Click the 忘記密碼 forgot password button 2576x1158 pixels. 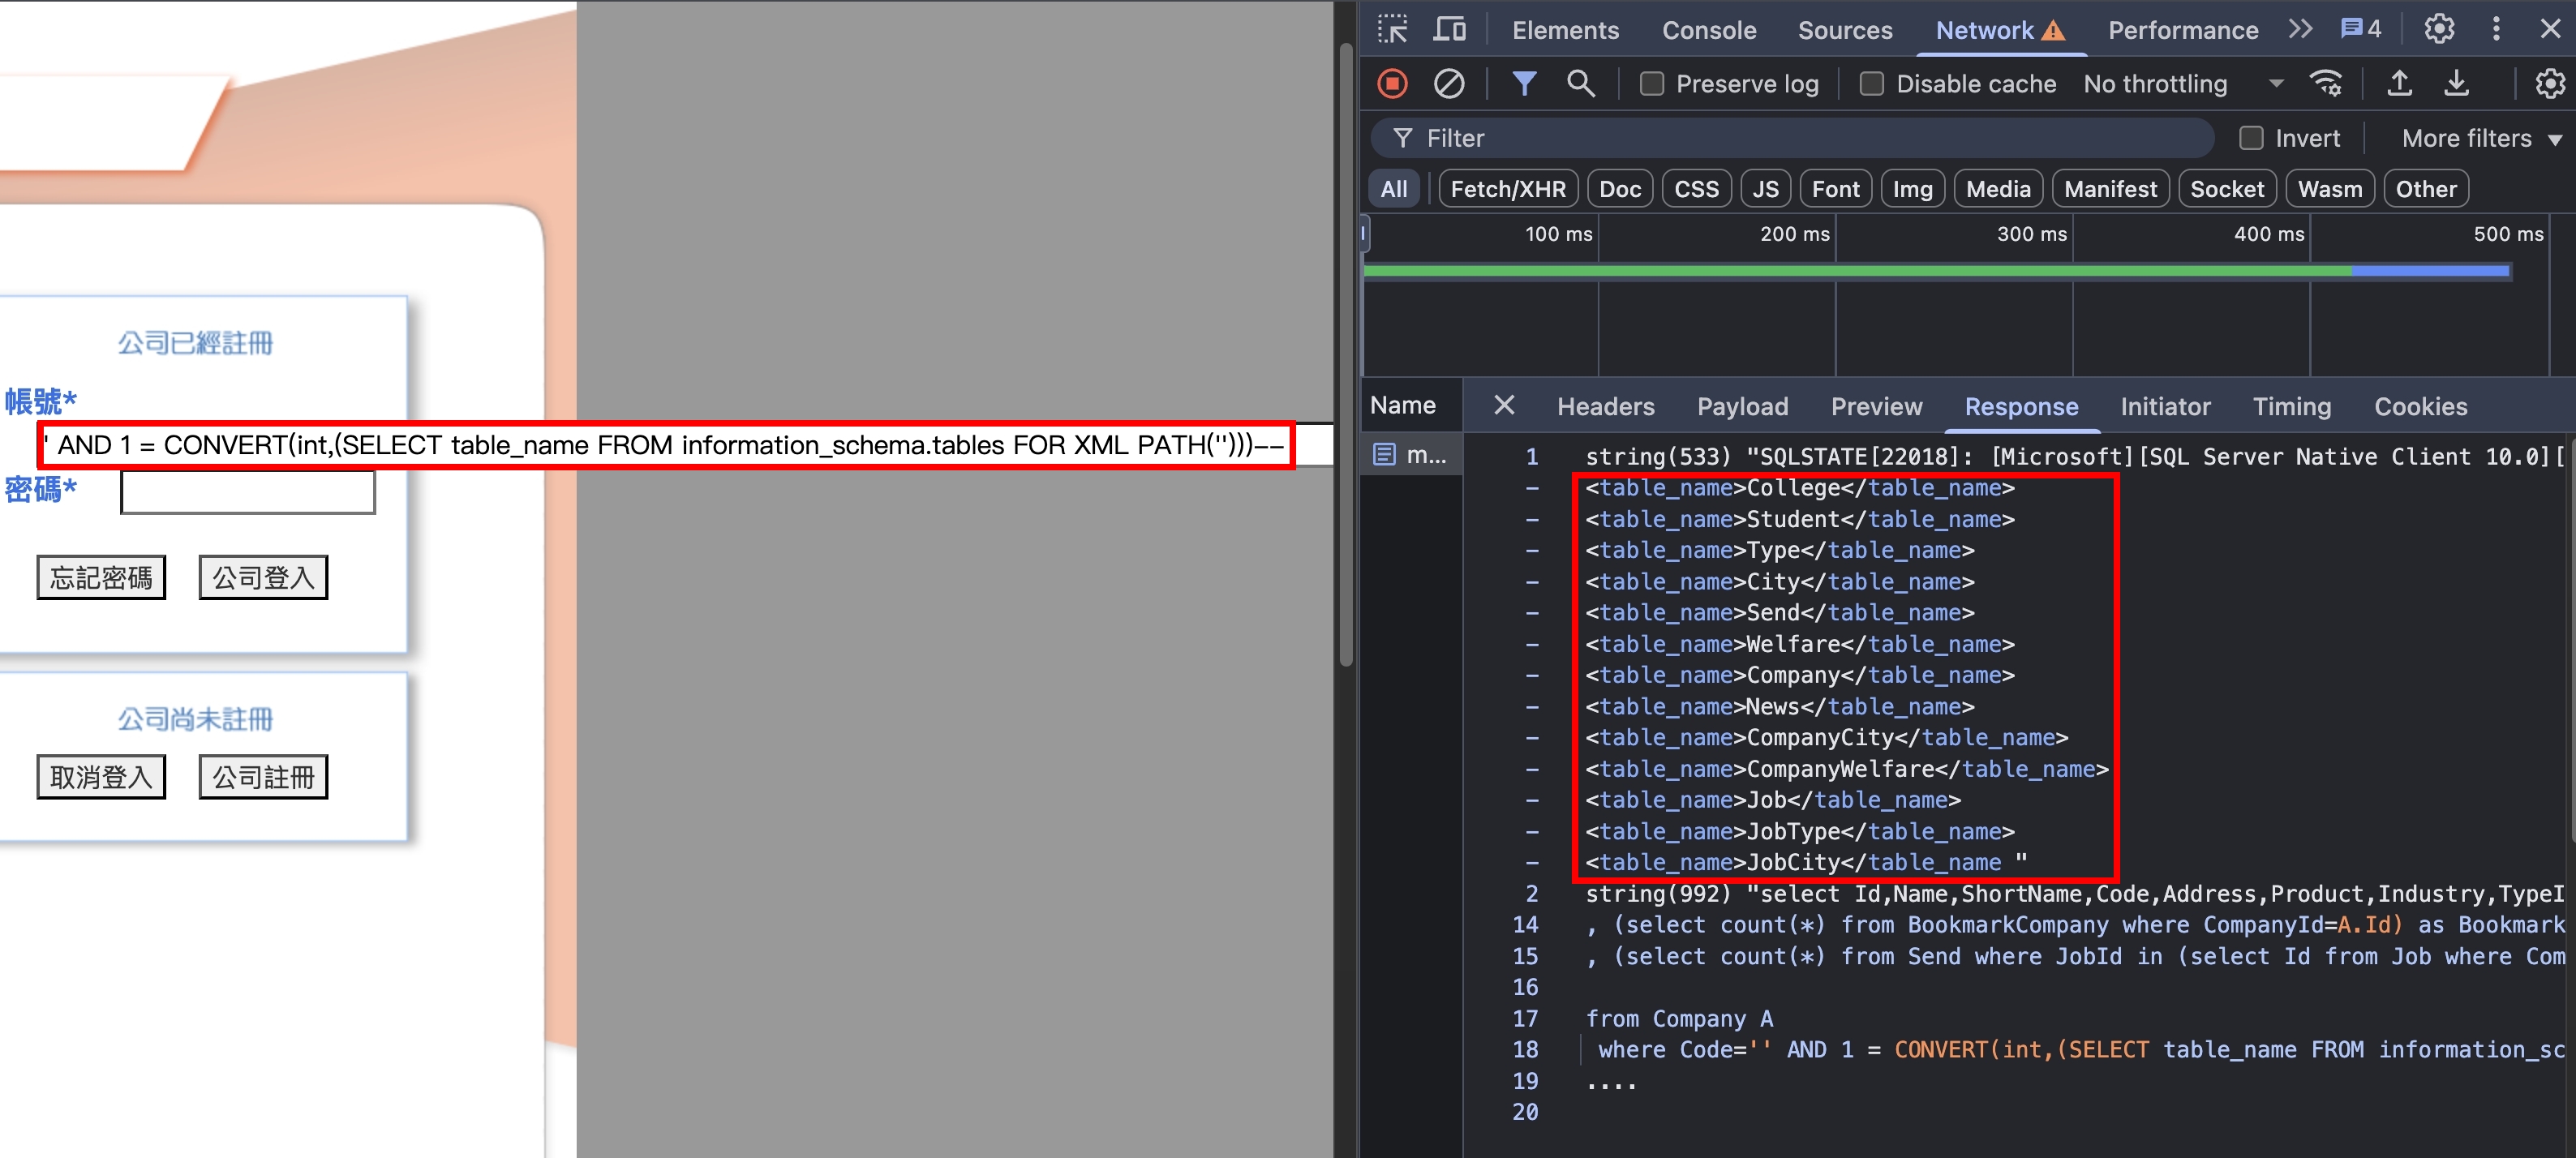(x=101, y=577)
